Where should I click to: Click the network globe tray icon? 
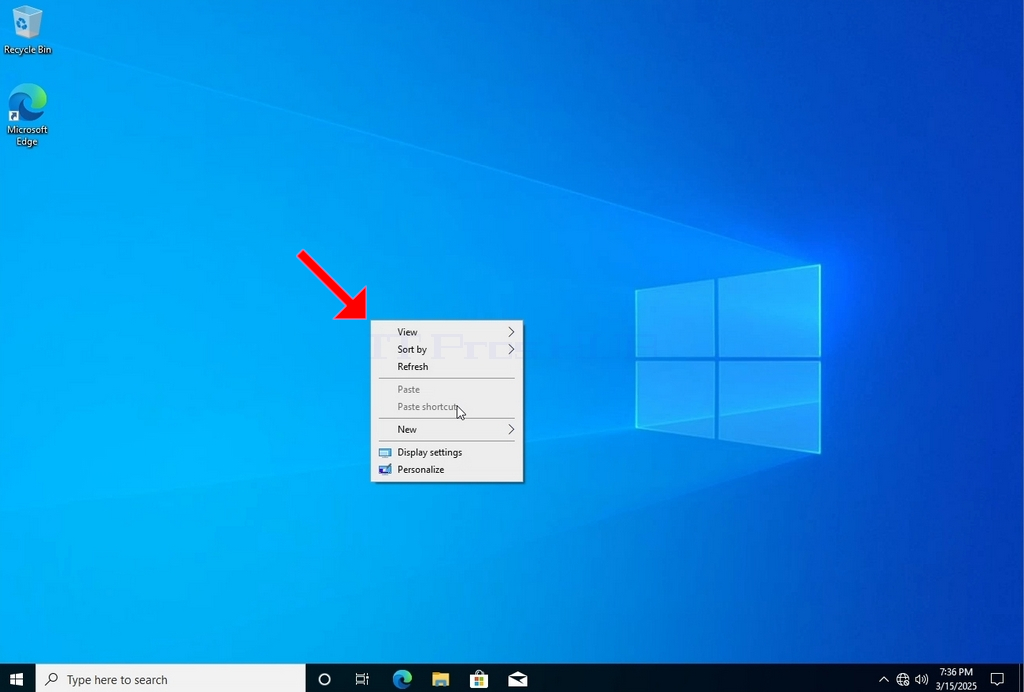coord(903,679)
